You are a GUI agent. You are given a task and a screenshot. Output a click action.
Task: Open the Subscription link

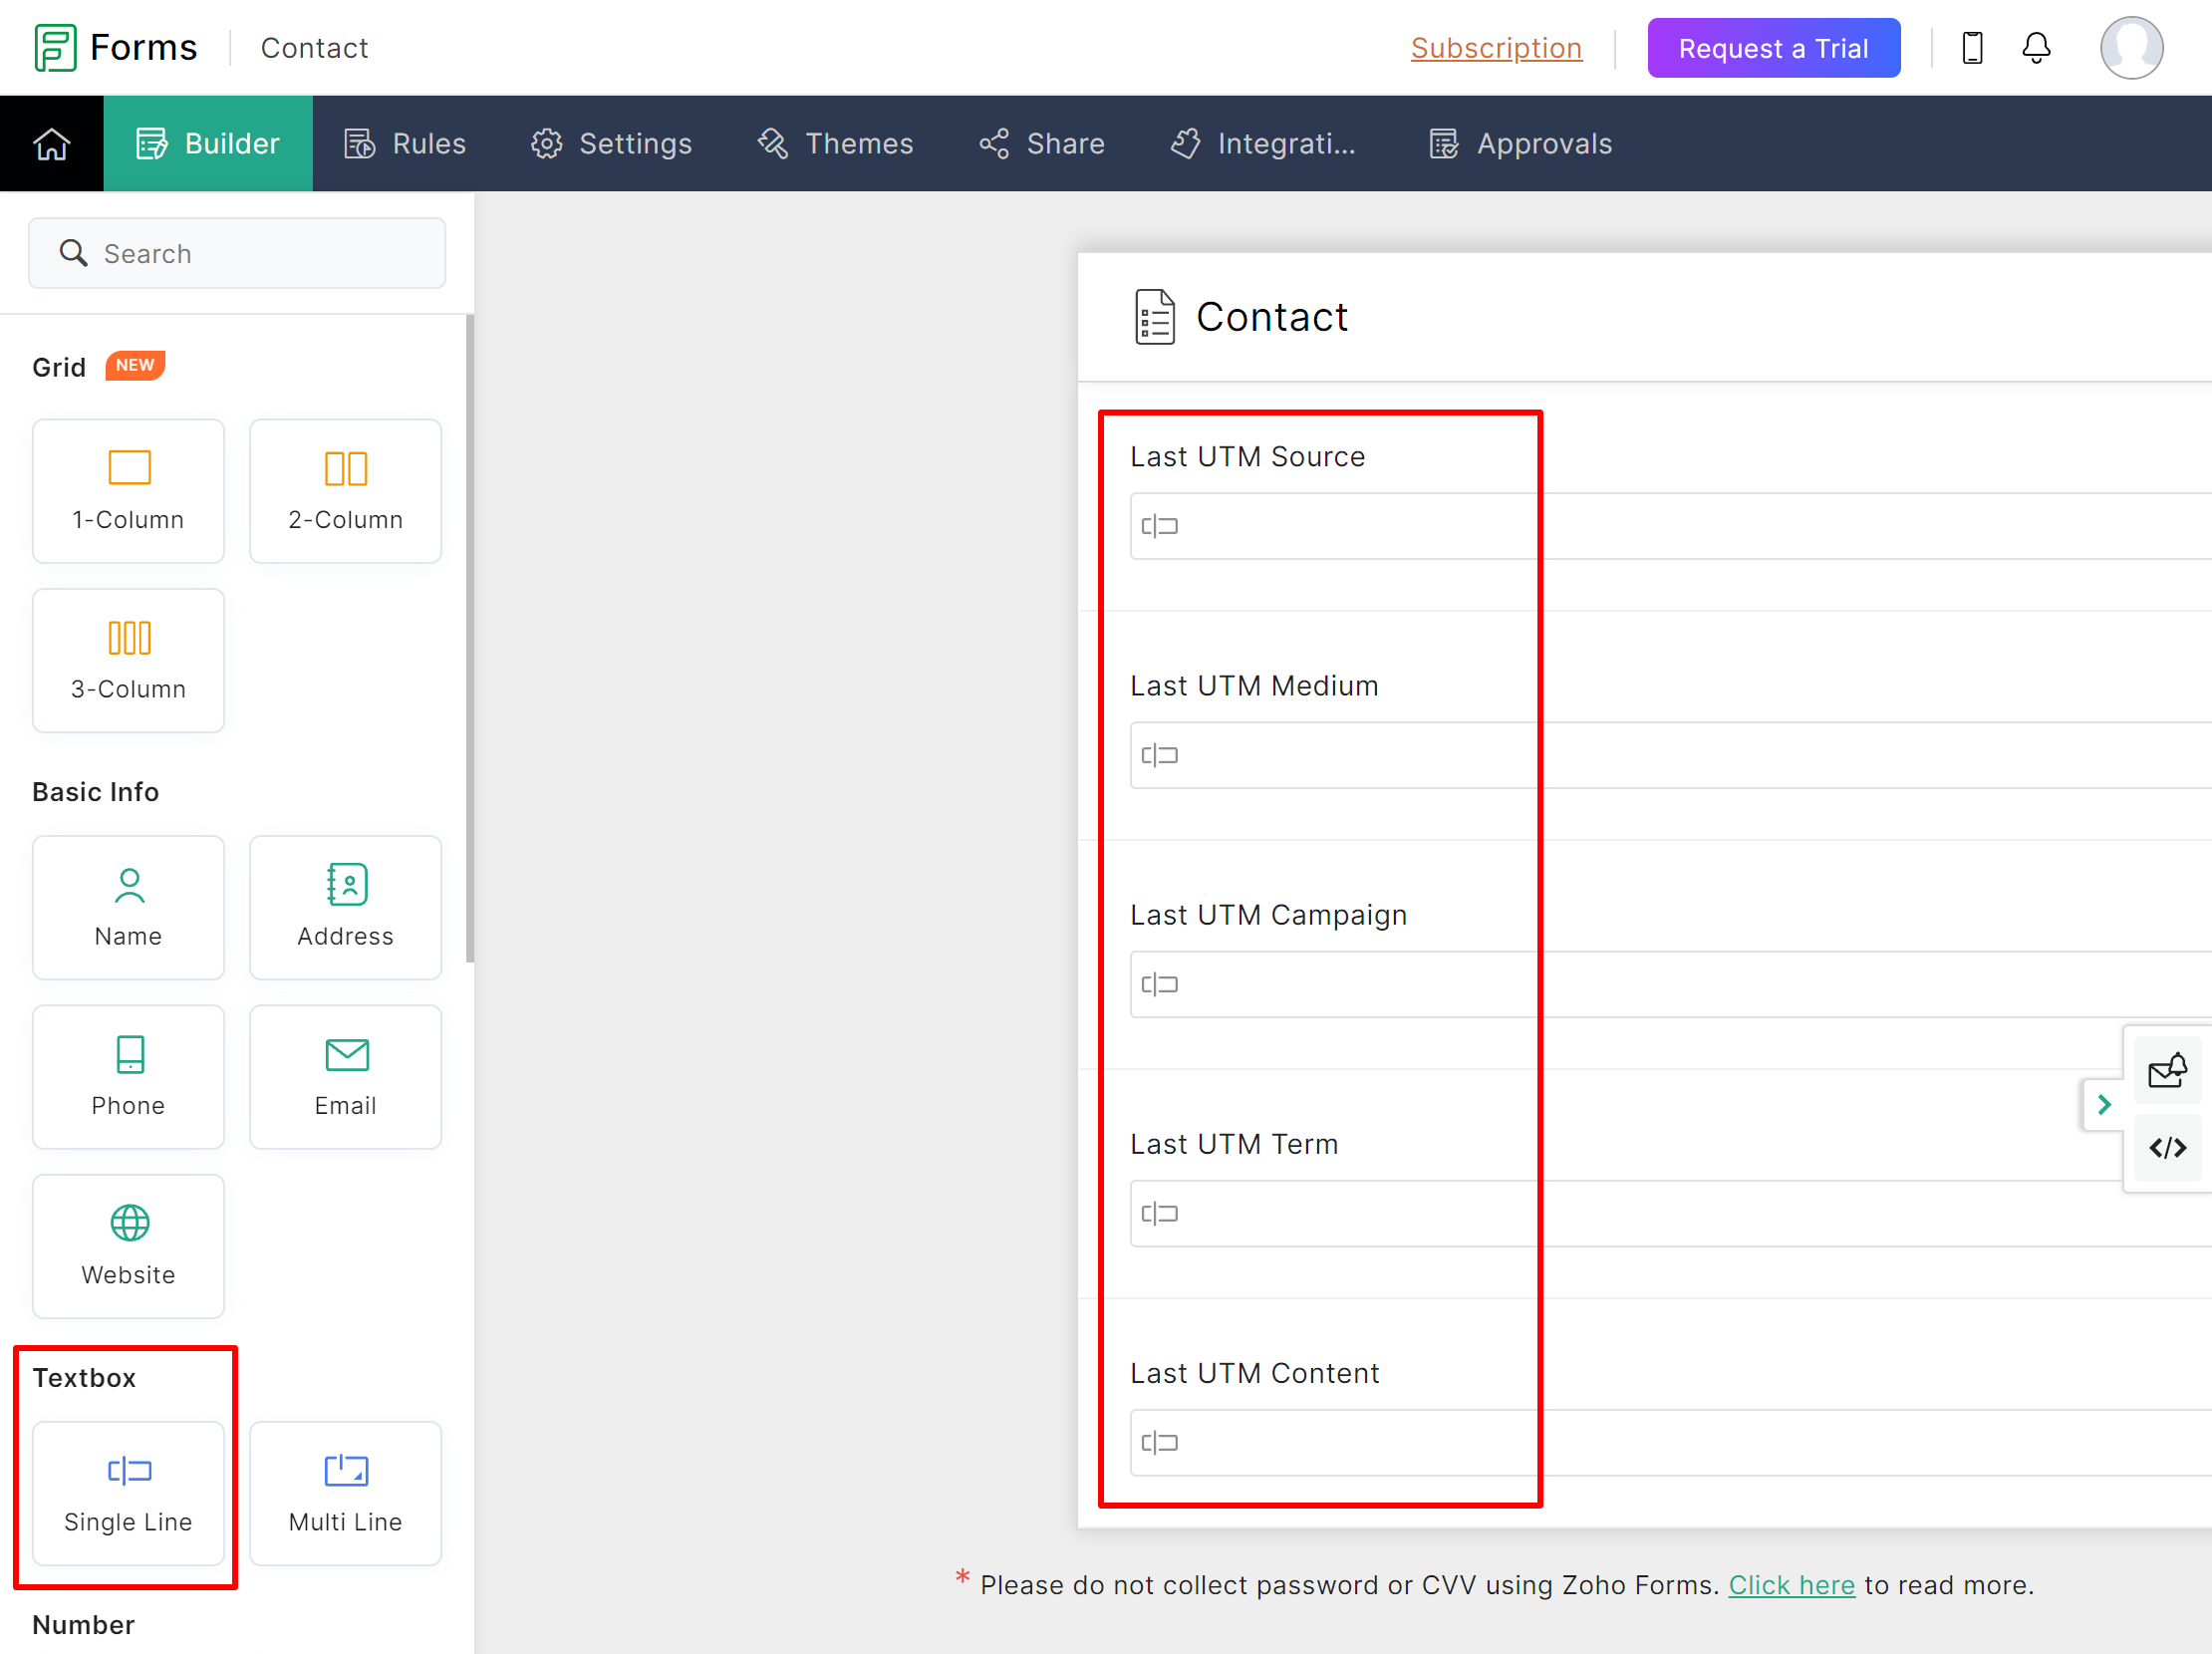coord(1496,48)
